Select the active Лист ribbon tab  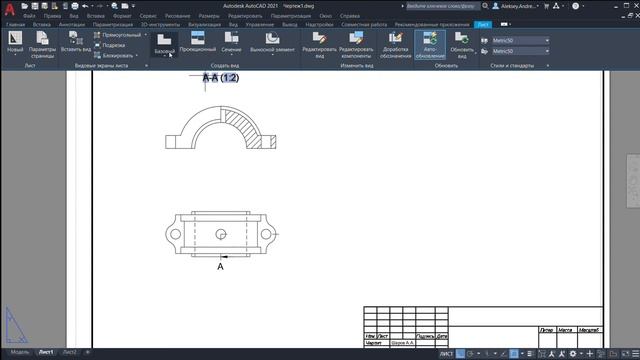483,24
